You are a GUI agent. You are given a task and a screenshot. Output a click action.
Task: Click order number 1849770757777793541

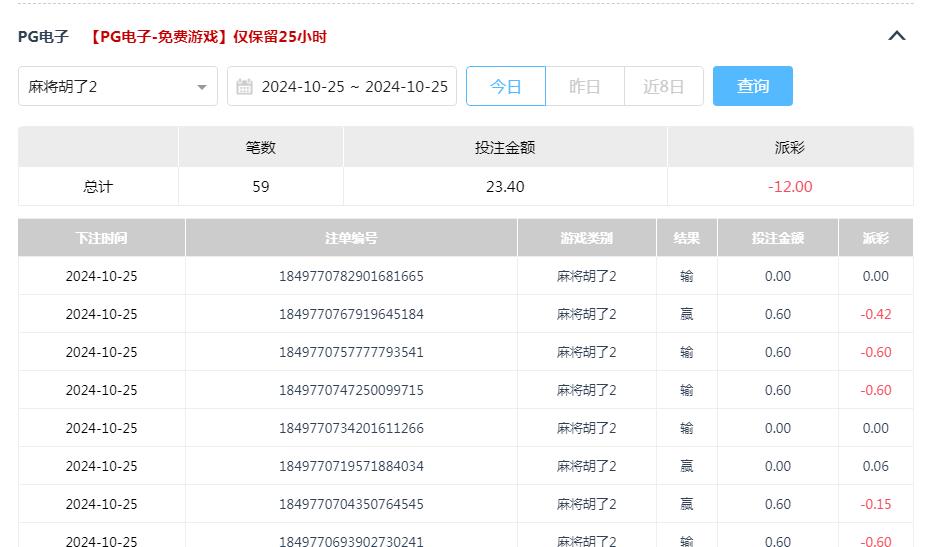(351, 352)
